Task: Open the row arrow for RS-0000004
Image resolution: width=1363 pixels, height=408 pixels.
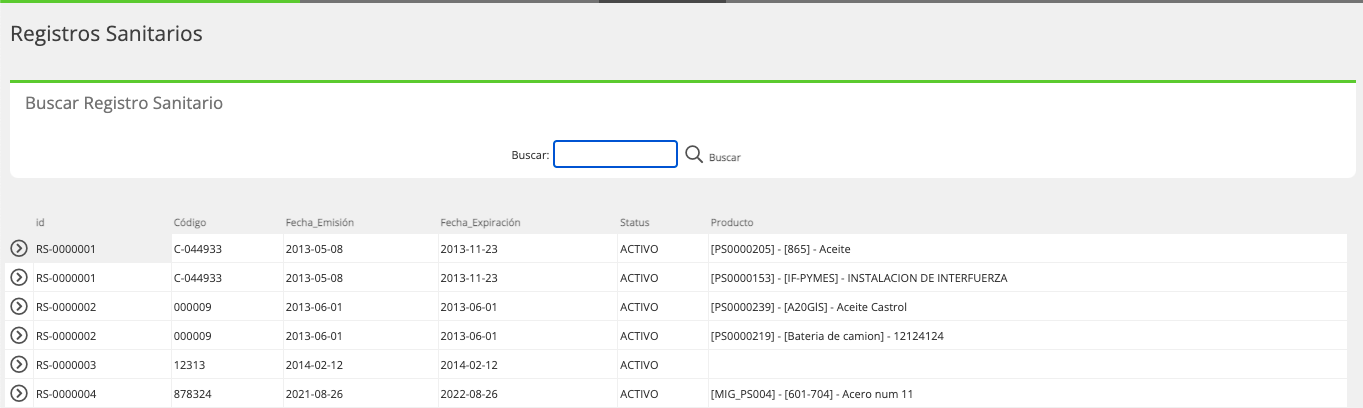Action: [x=18, y=393]
